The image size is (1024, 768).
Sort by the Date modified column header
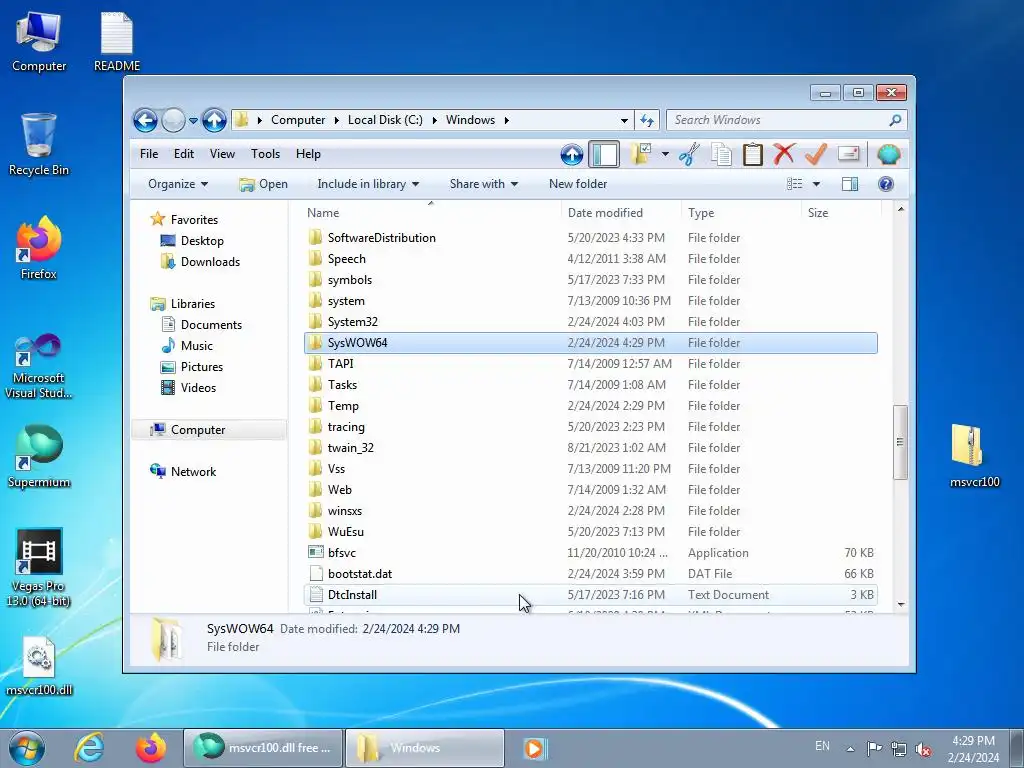(x=621, y=213)
